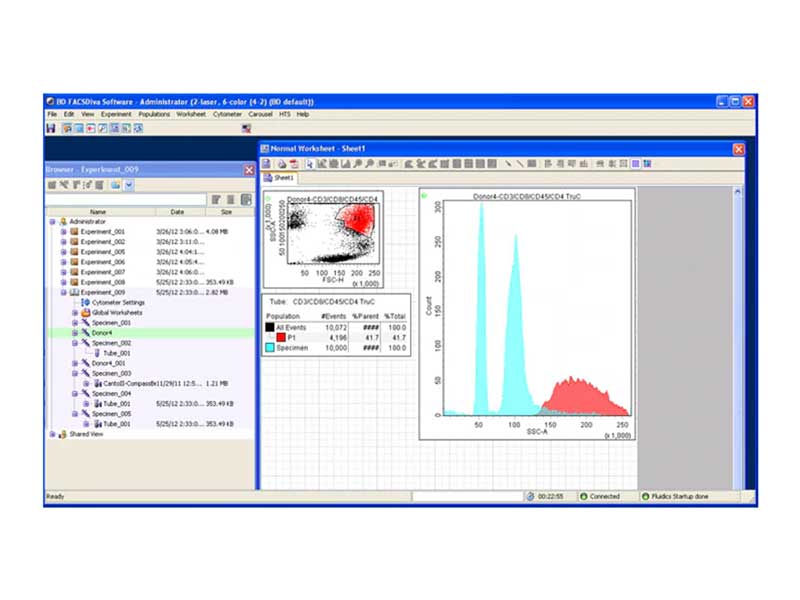Open the Cytometer menu
This screenshot has width=800, height=600.
point(227,115)
